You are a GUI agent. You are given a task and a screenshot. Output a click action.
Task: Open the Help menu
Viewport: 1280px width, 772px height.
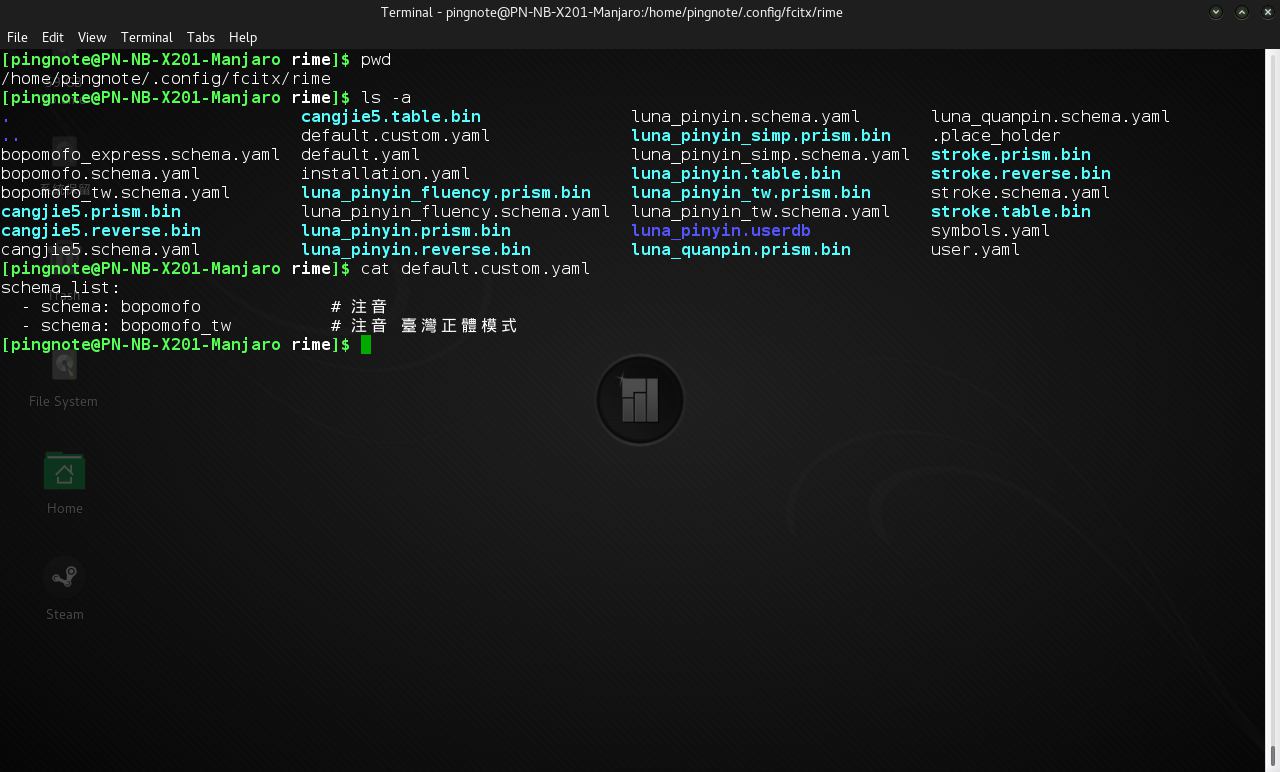point(243,37)
